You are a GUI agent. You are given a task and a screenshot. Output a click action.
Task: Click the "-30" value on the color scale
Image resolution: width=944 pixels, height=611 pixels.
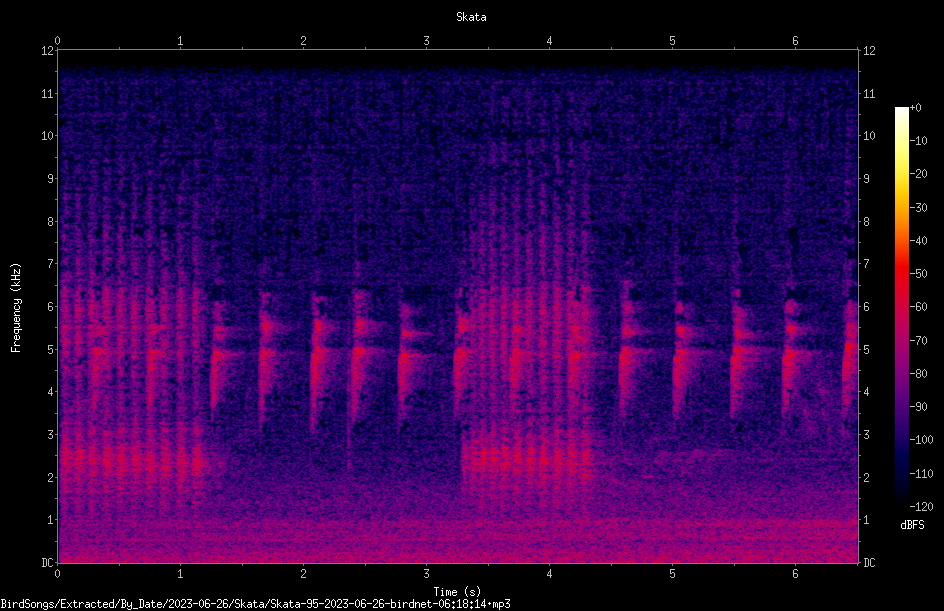click(x=918, y=208)
